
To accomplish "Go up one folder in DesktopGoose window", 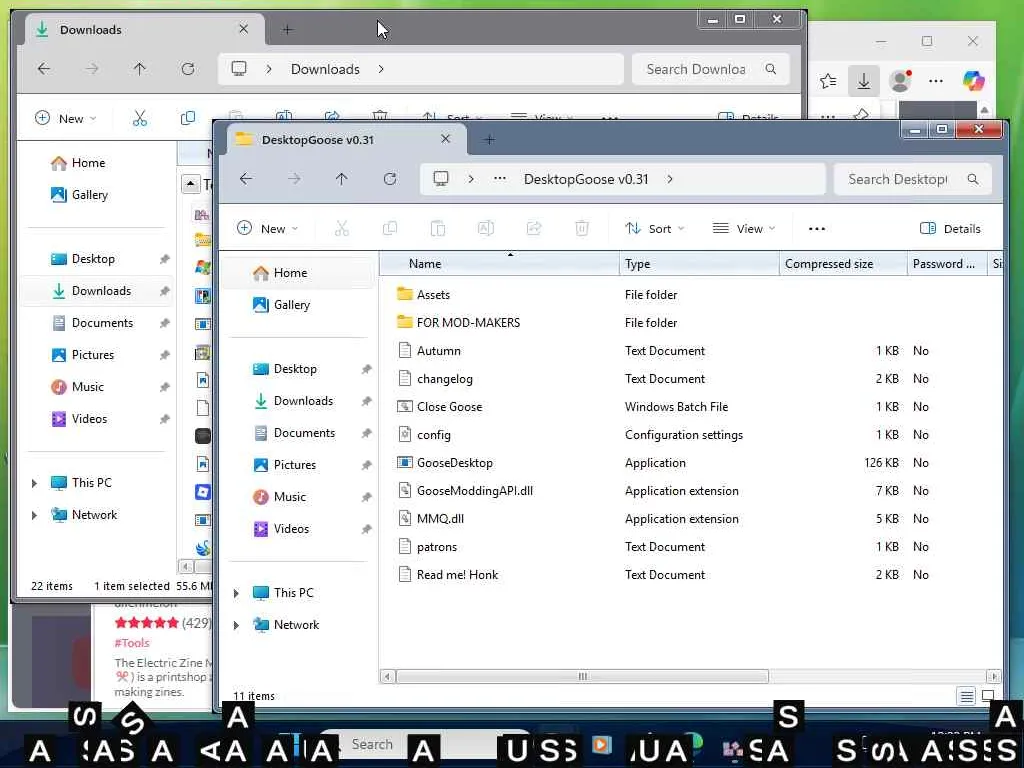I will coord(342,179).
